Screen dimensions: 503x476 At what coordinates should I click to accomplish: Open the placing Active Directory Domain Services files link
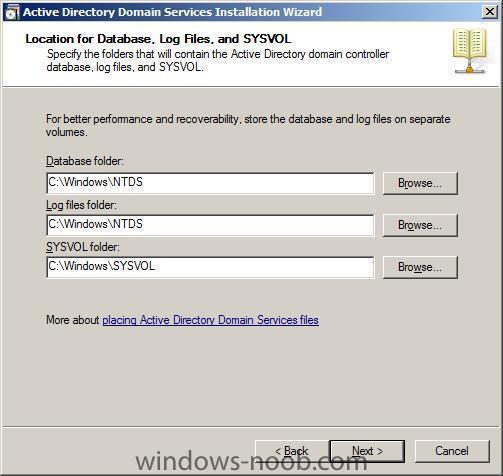click(210, 320)
